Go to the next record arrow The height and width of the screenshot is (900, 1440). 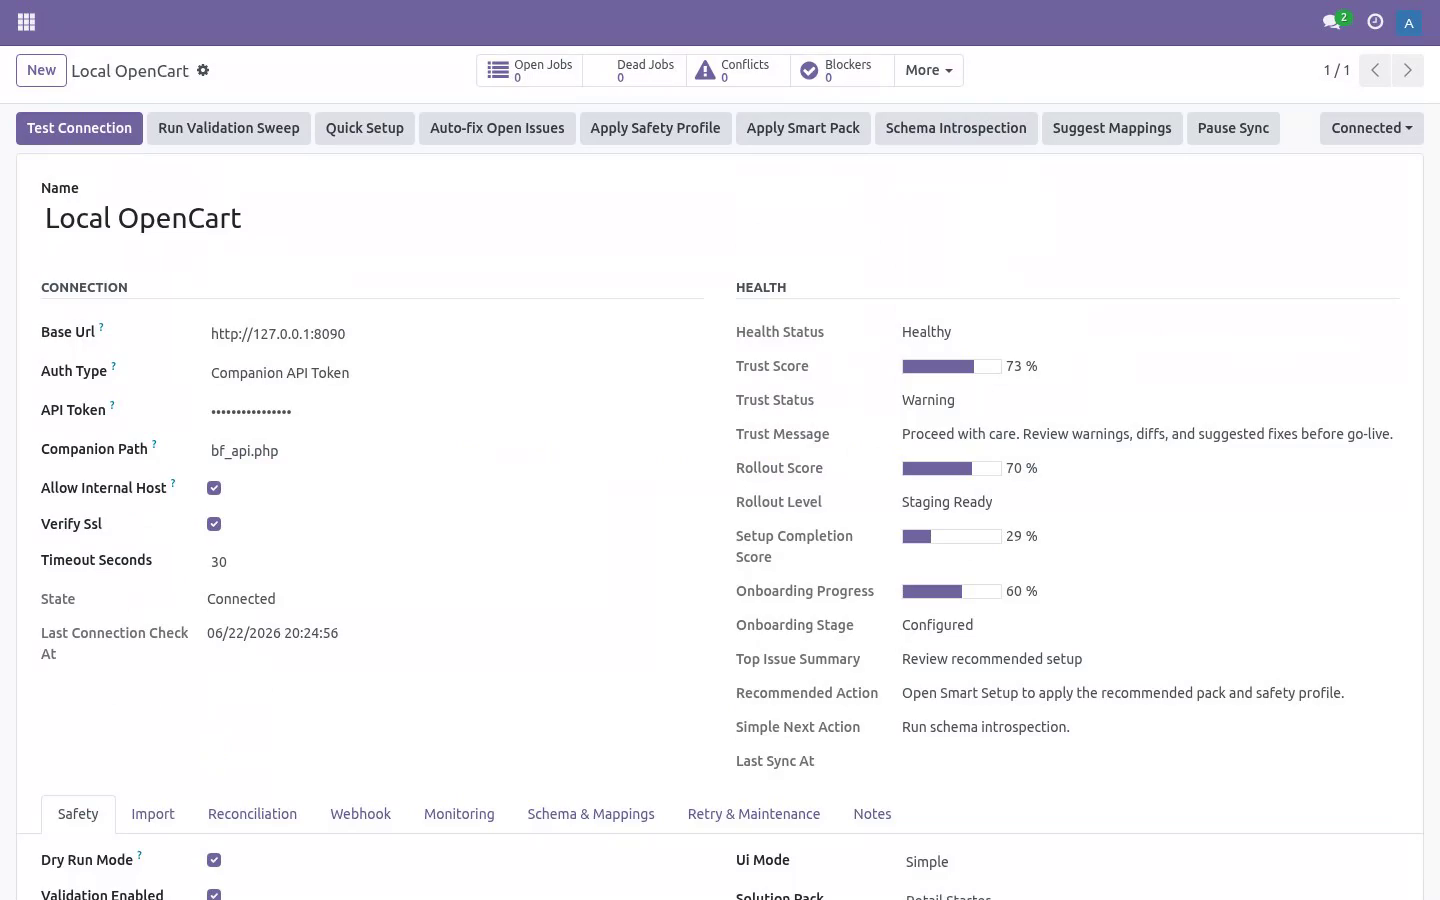pyautogui.click(x=1407, y=70)
